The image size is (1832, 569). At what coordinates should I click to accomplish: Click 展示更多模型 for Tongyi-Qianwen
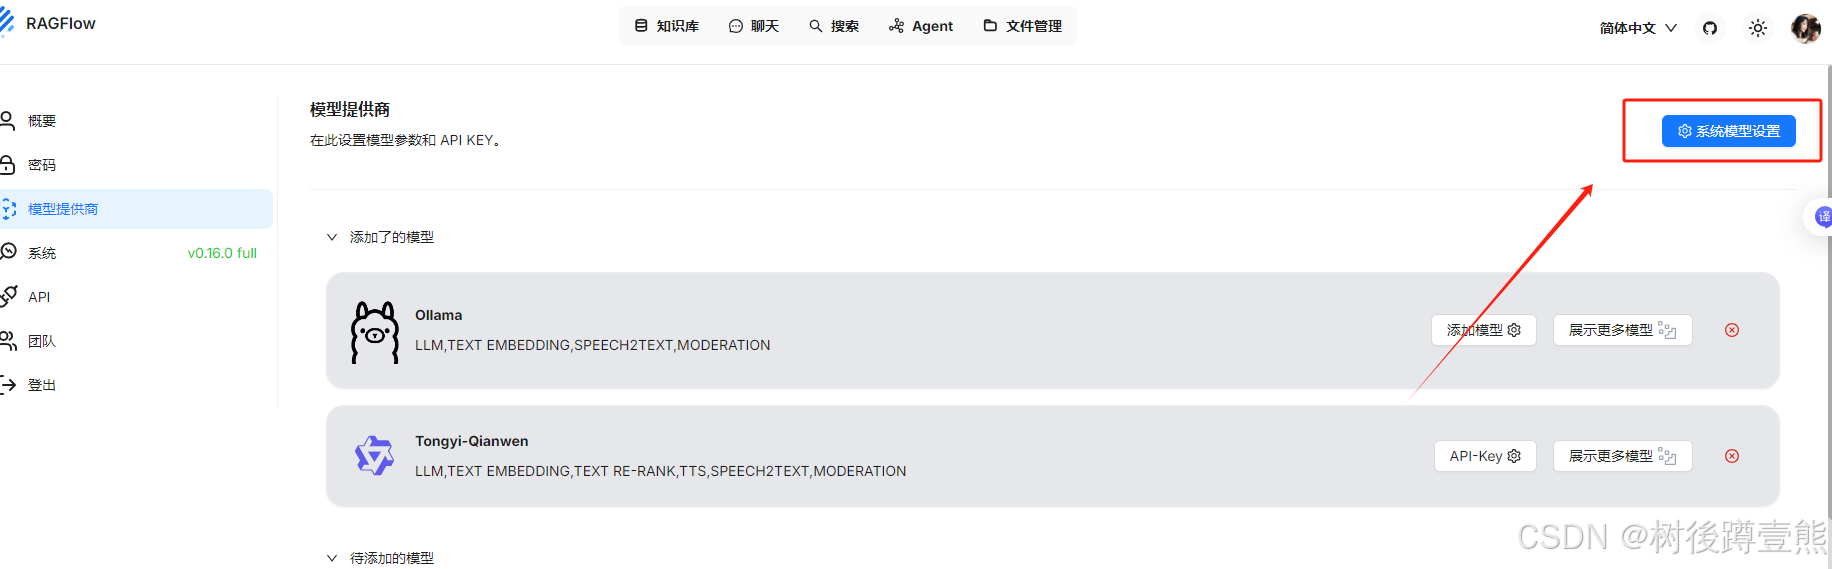(1622, 456)
